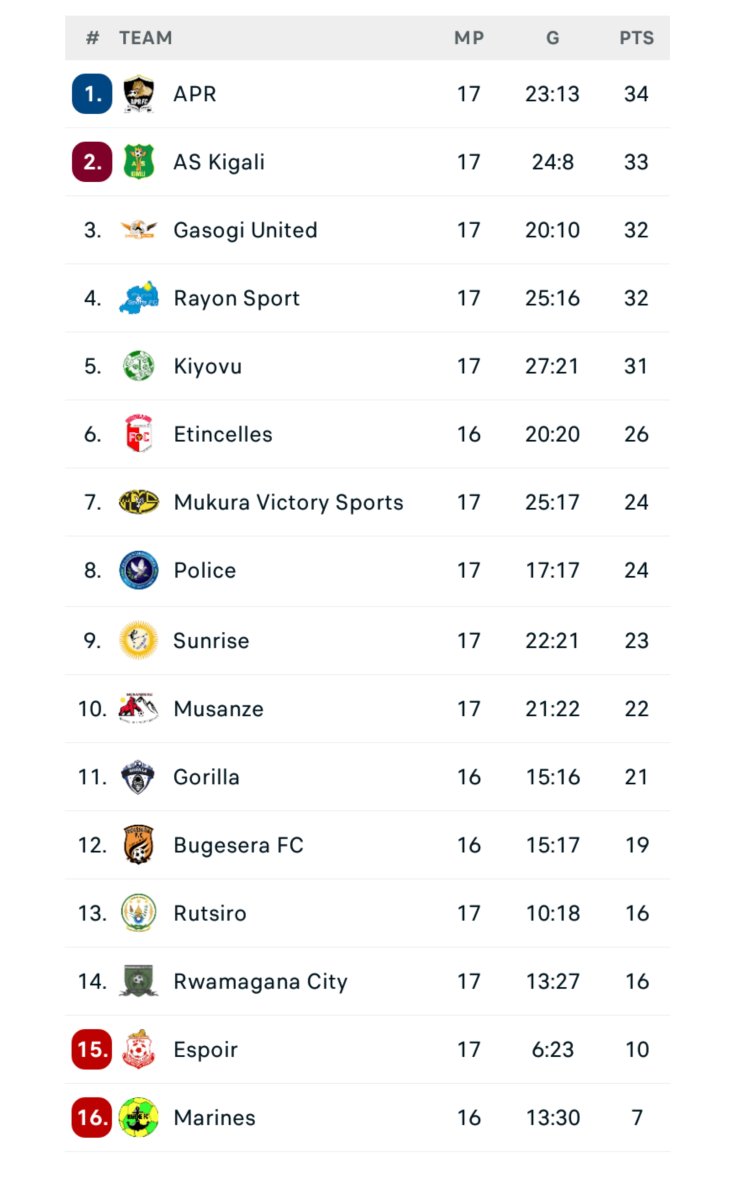The height and width of the screenshot is (1201, 750).
Task: Click the Musanze mountain logo icon
Action: (x=139, y=708)
